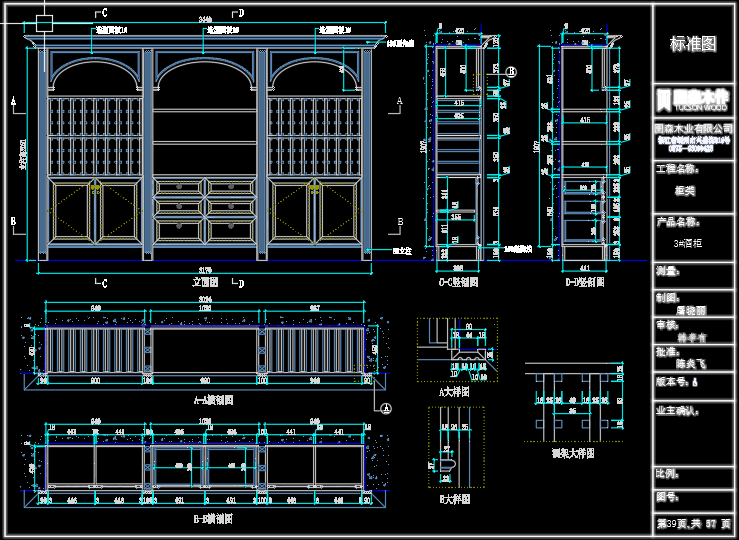Select the 3#酒柜 product name text
The height and width of the screenshot is (540, 739).
point(688,243)
